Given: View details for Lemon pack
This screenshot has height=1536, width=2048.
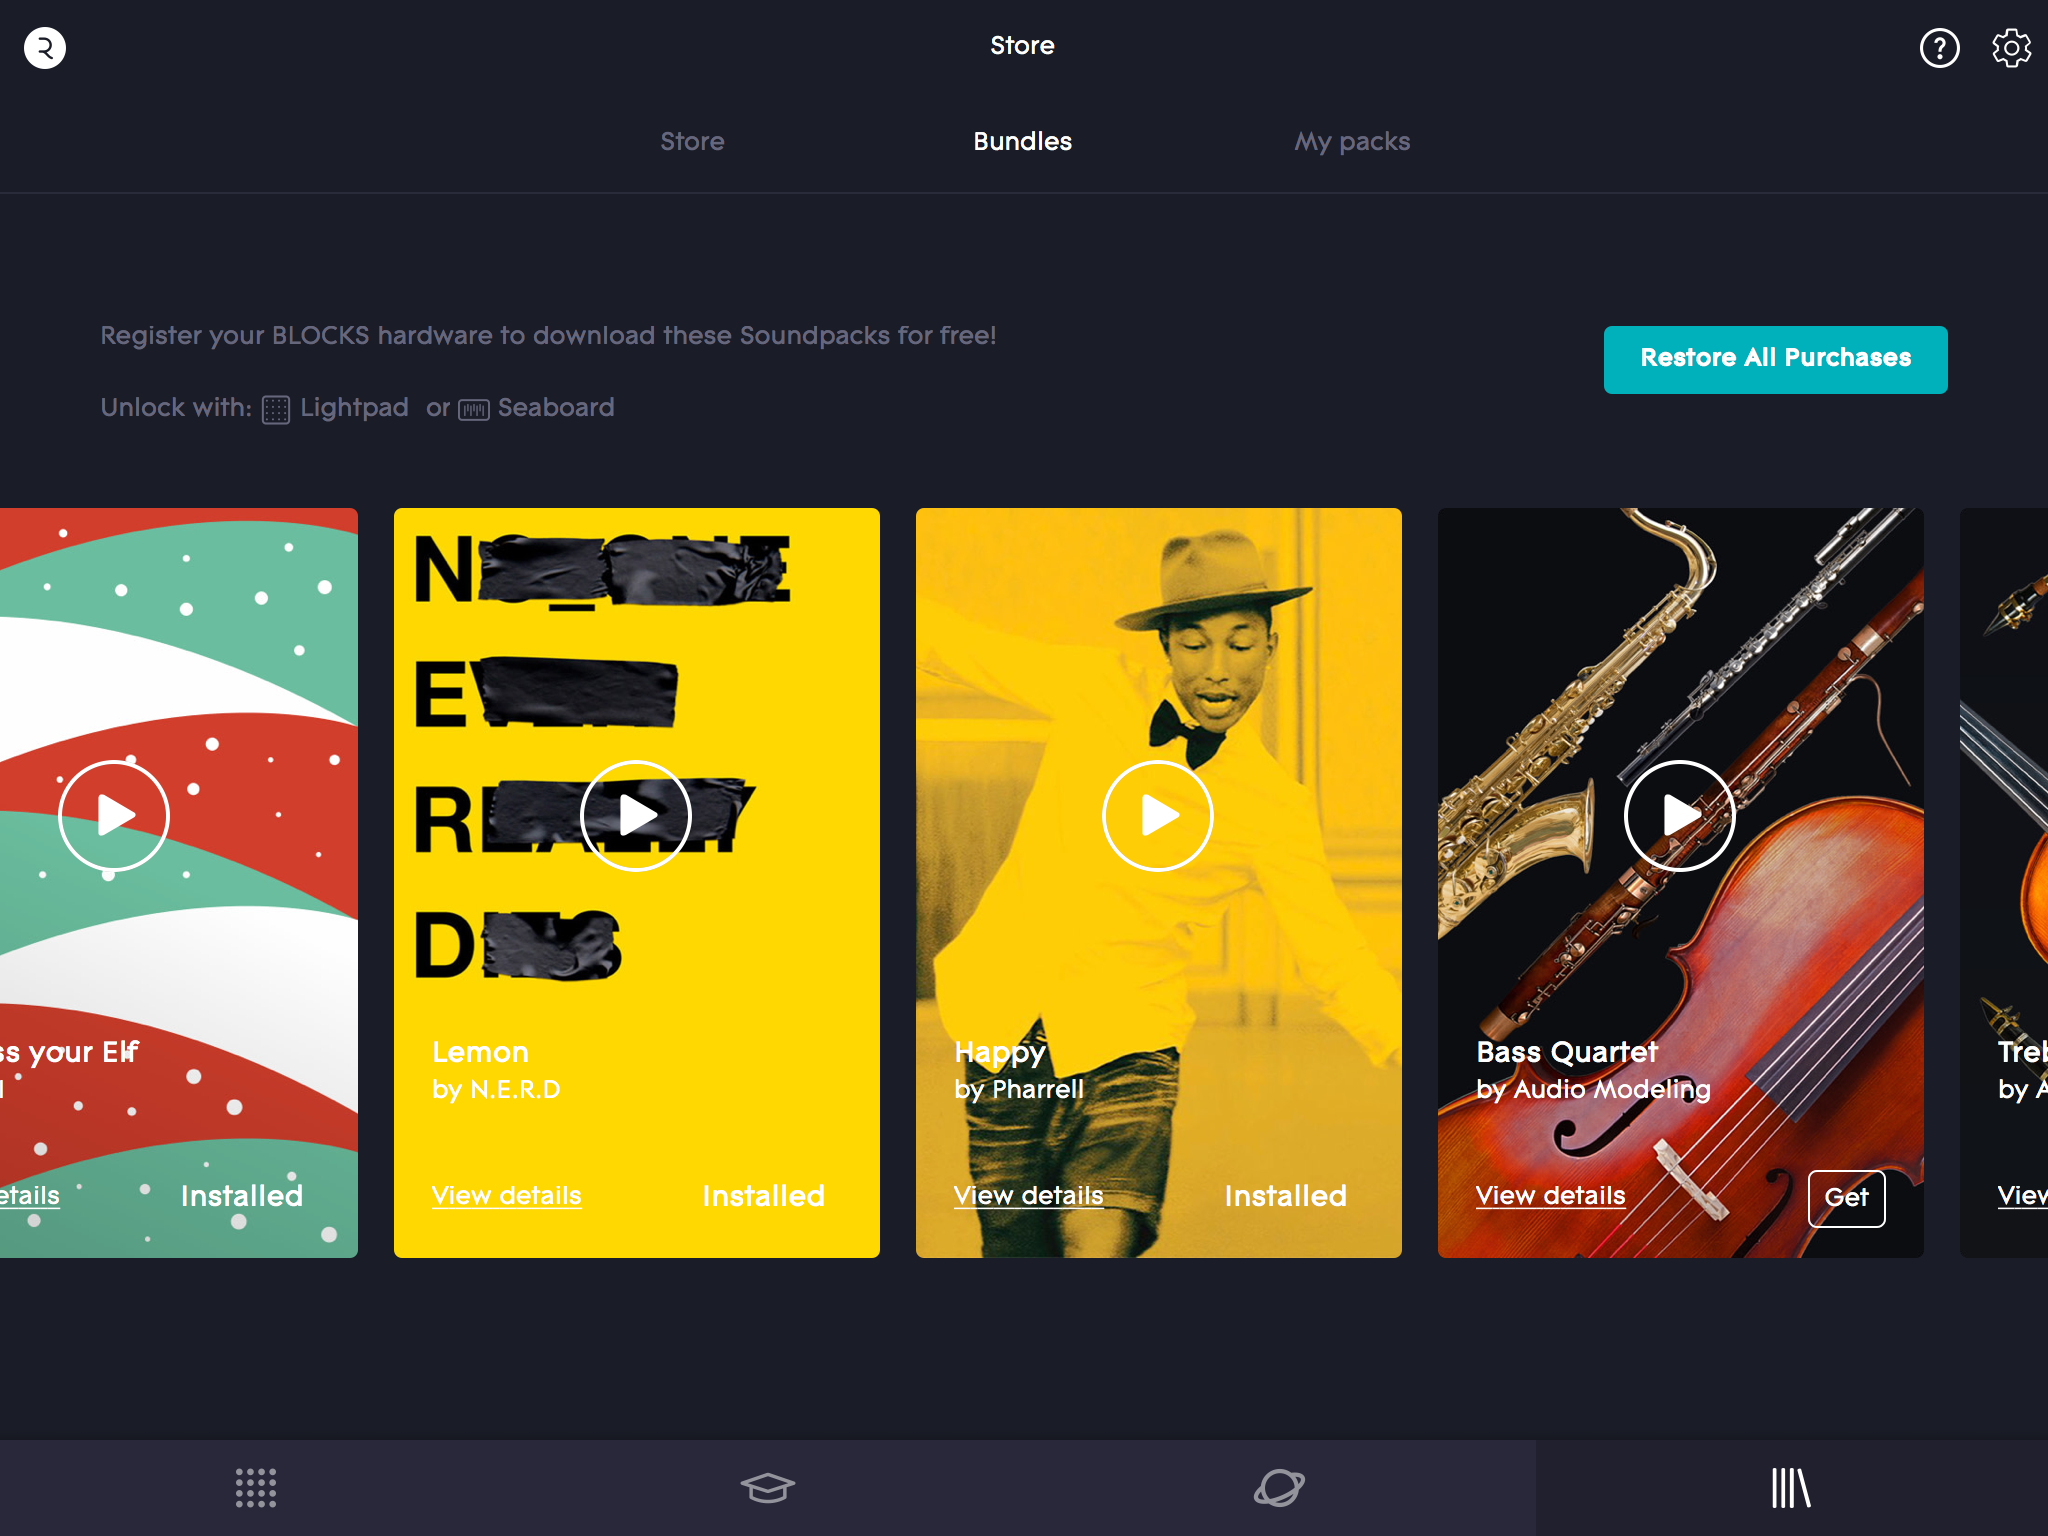Looking at the screenshot, I should 506,1196.
